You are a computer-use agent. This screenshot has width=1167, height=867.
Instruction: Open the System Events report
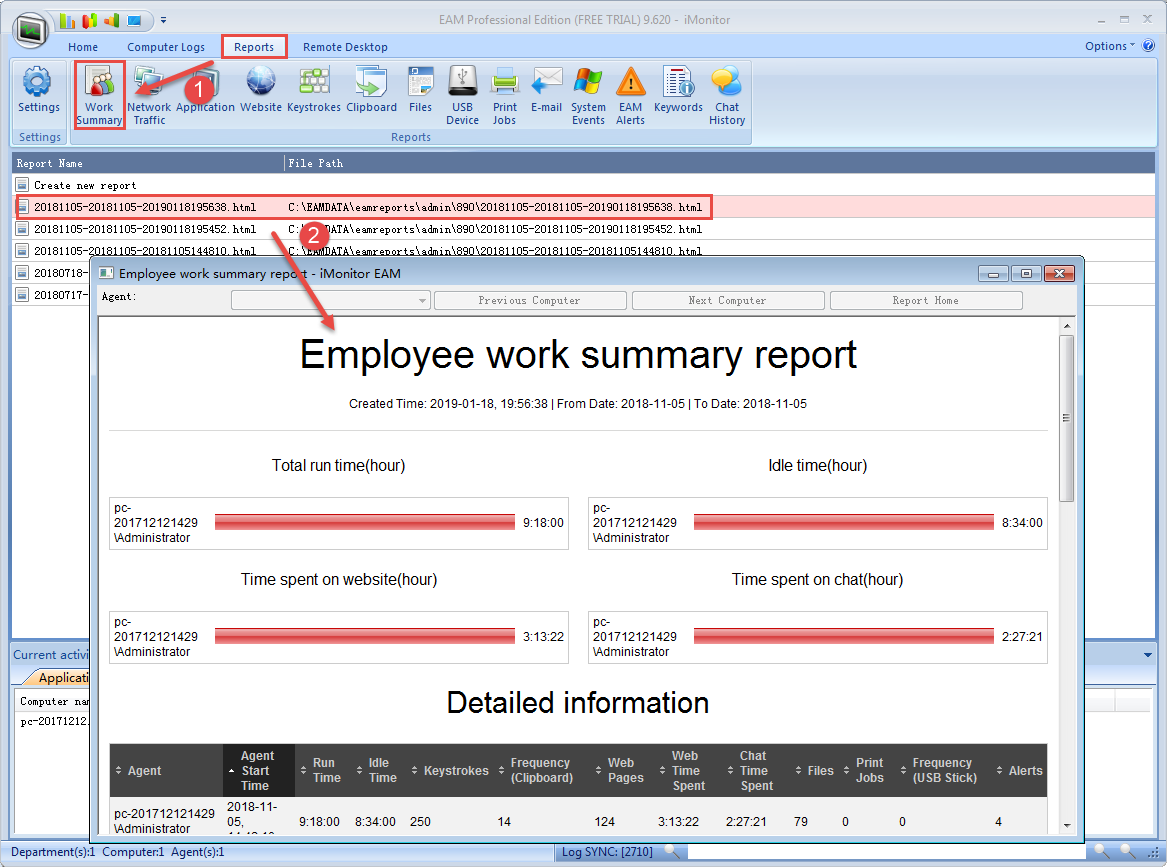click(588, 95)
